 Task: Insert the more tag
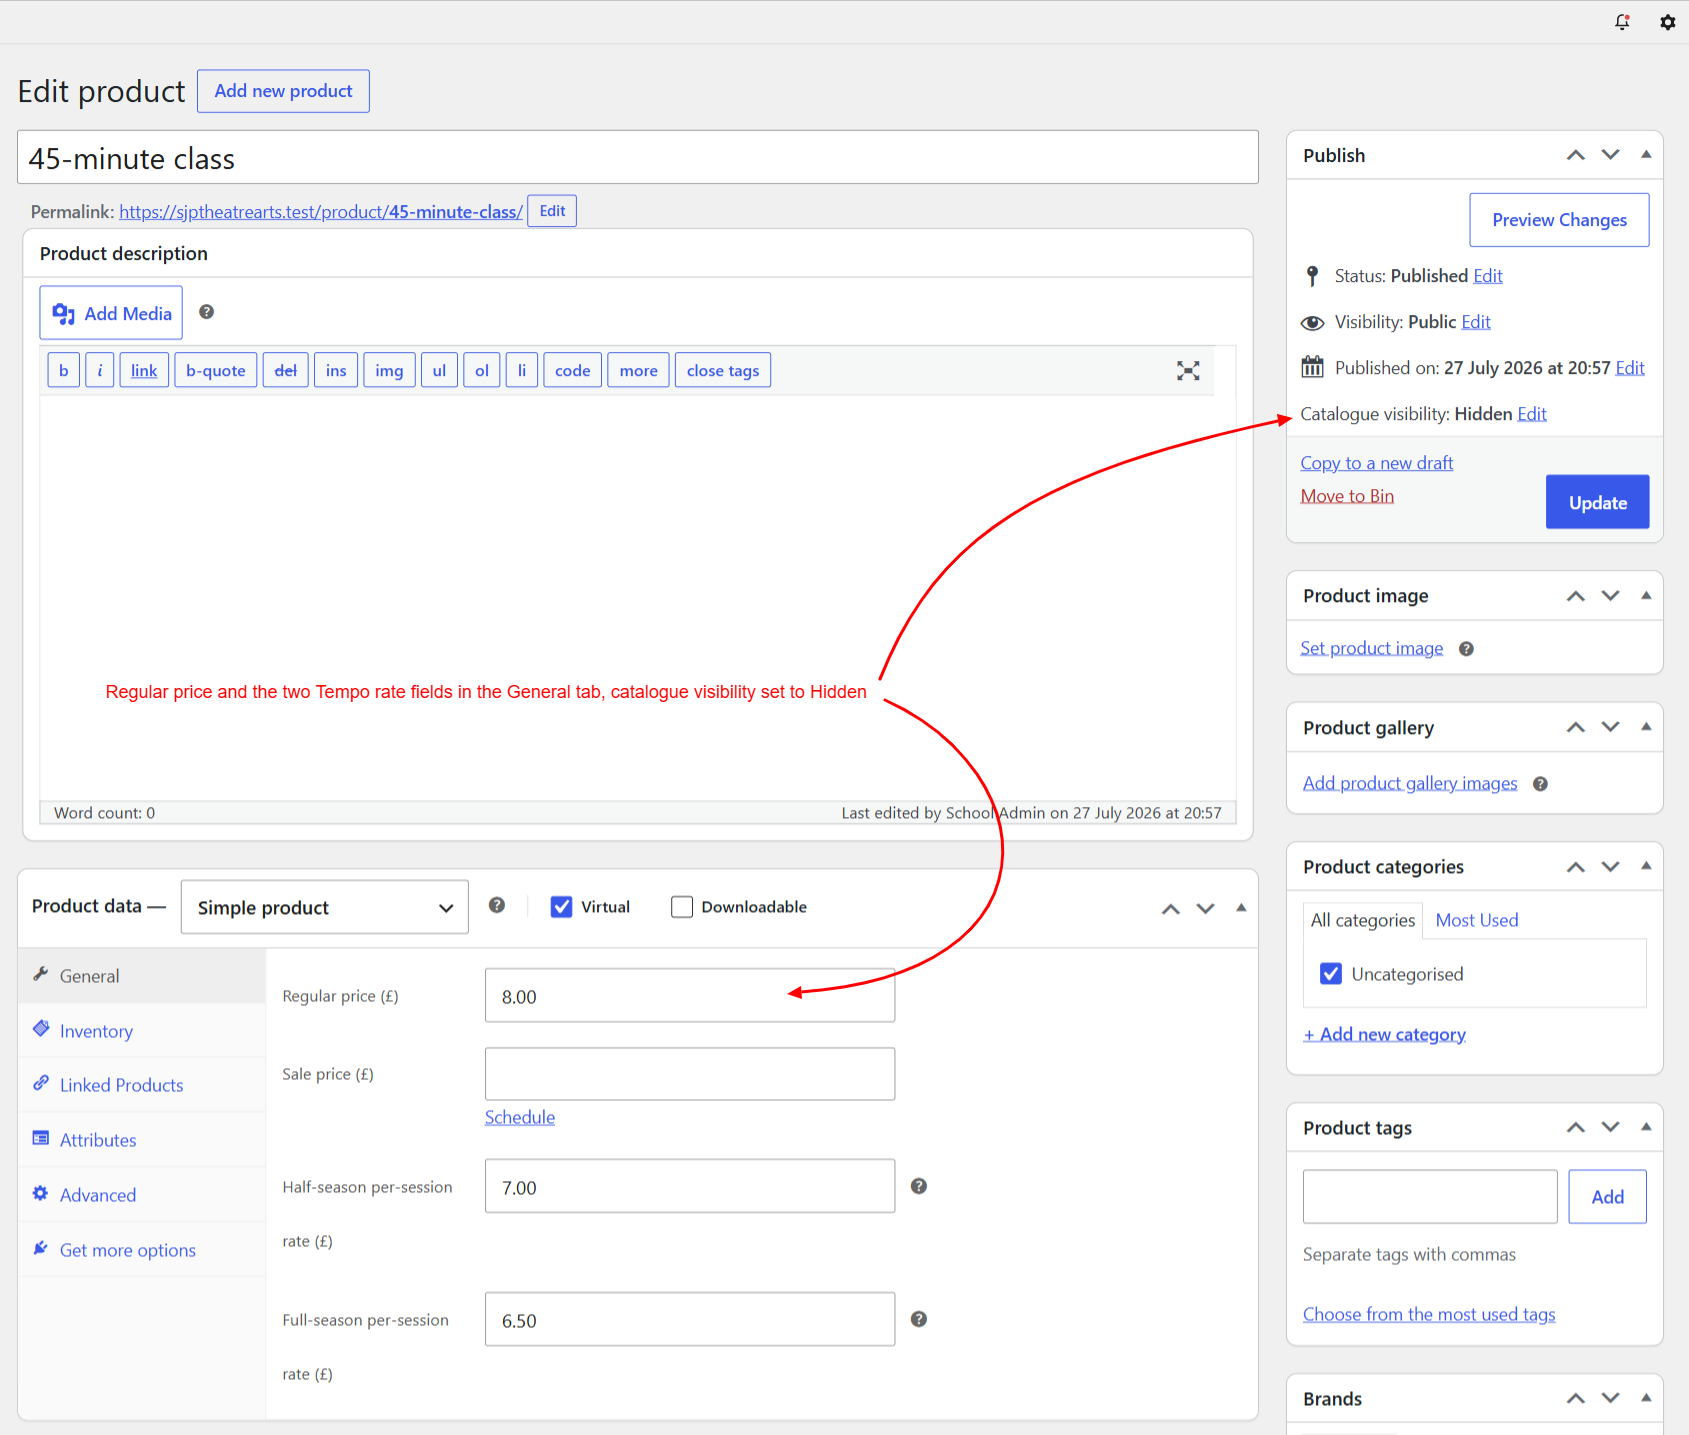(x=638, y=370)
